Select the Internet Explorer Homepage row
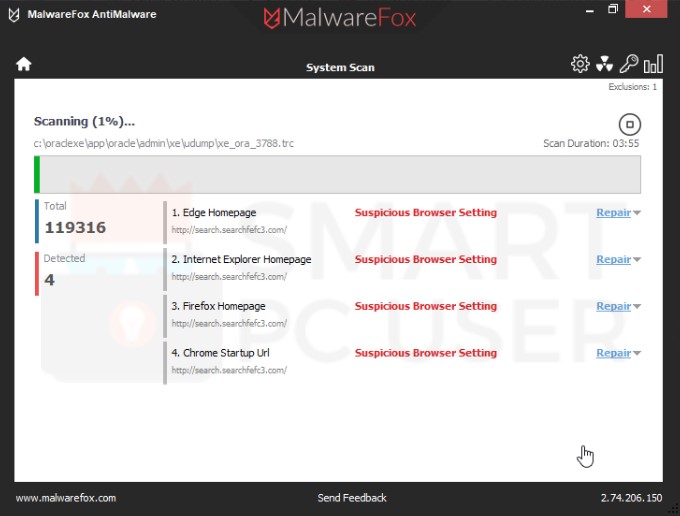Viewport: 680px width, 516px height. point(402,269)
